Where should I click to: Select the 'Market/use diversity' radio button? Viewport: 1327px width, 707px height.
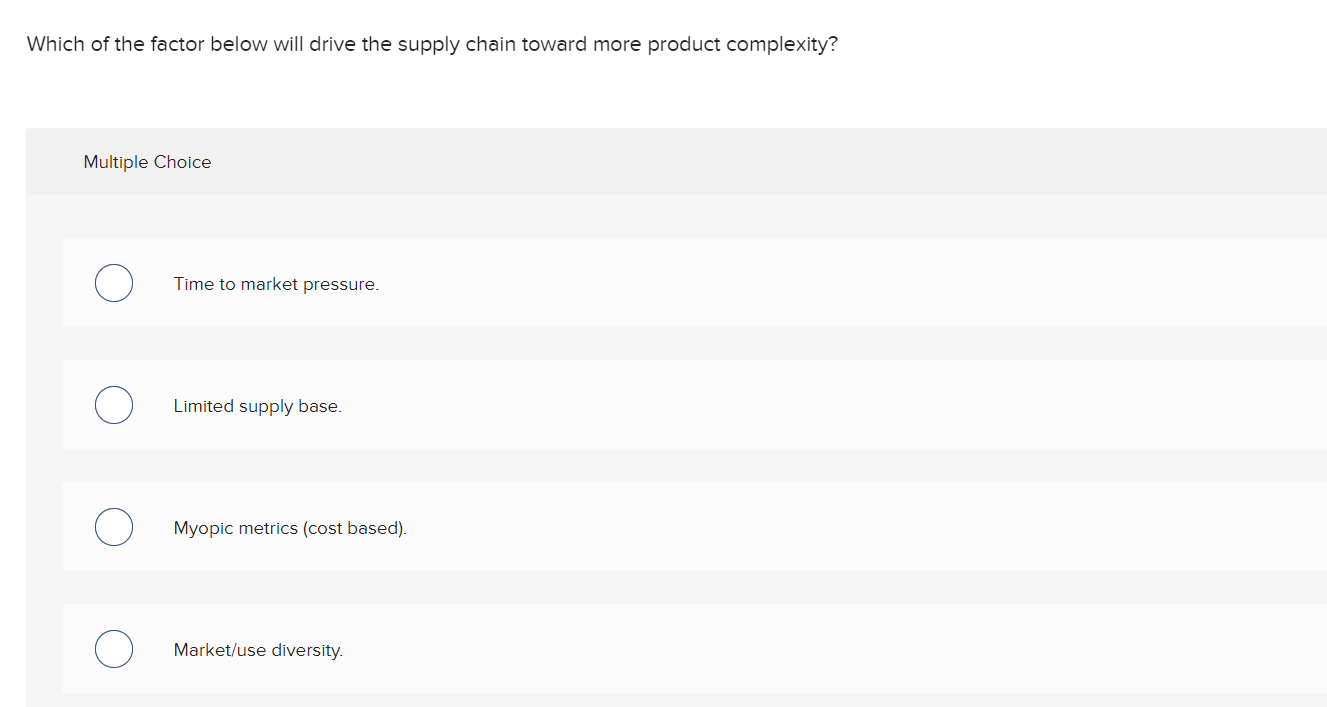coord(113,648)
